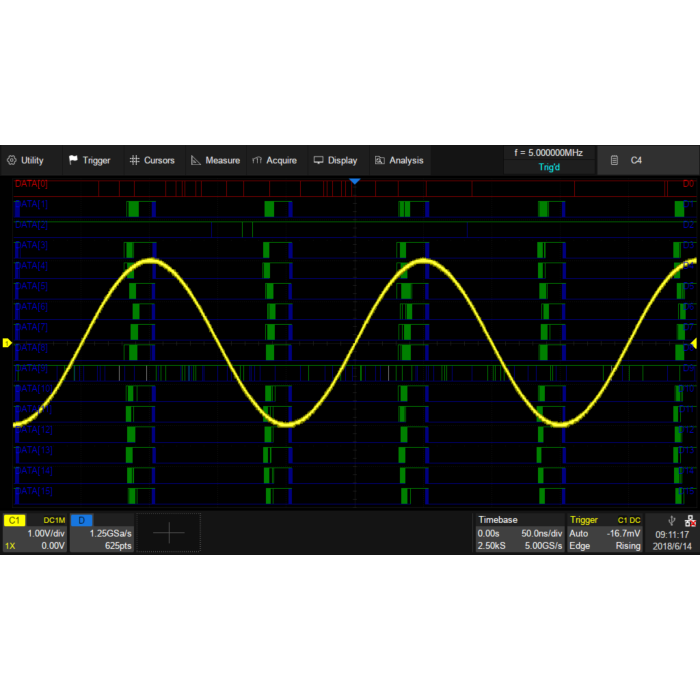Click the USB connection status icon
This screenshot has height=700, width=700.
tap(670, 520)
